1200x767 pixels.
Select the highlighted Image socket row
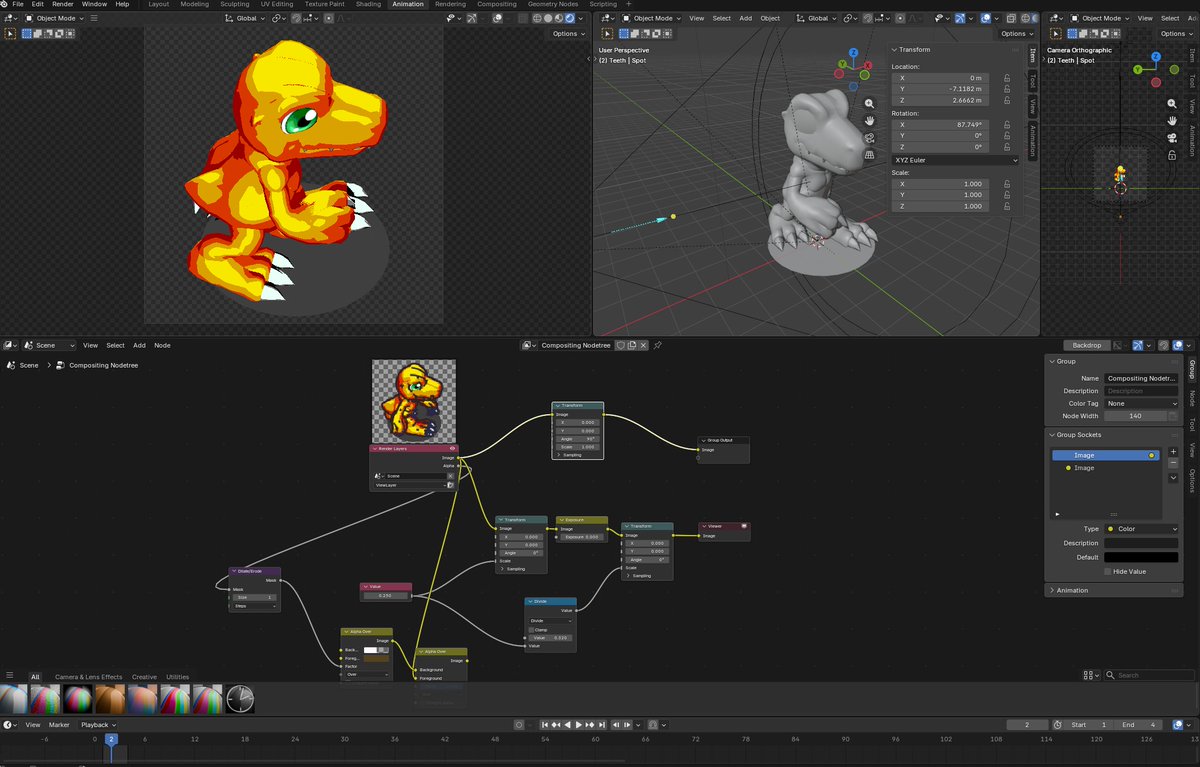[x=1106, y=455]
